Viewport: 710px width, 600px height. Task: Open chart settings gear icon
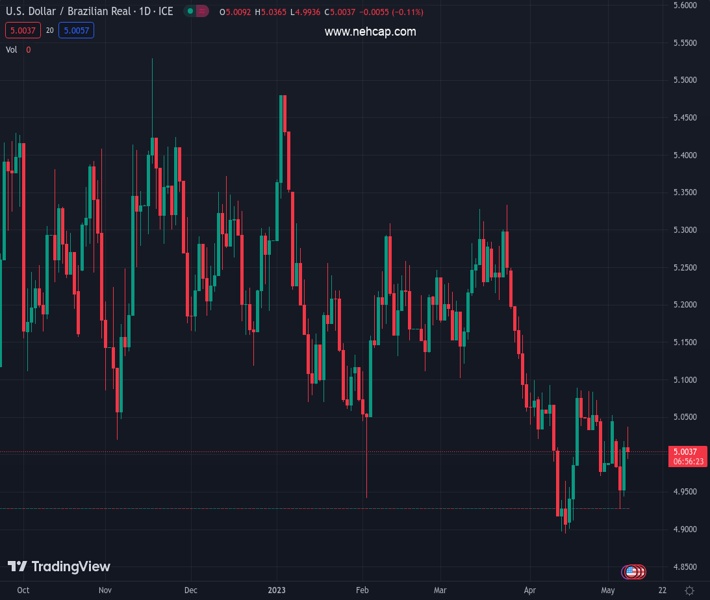(x=687, y=590)
